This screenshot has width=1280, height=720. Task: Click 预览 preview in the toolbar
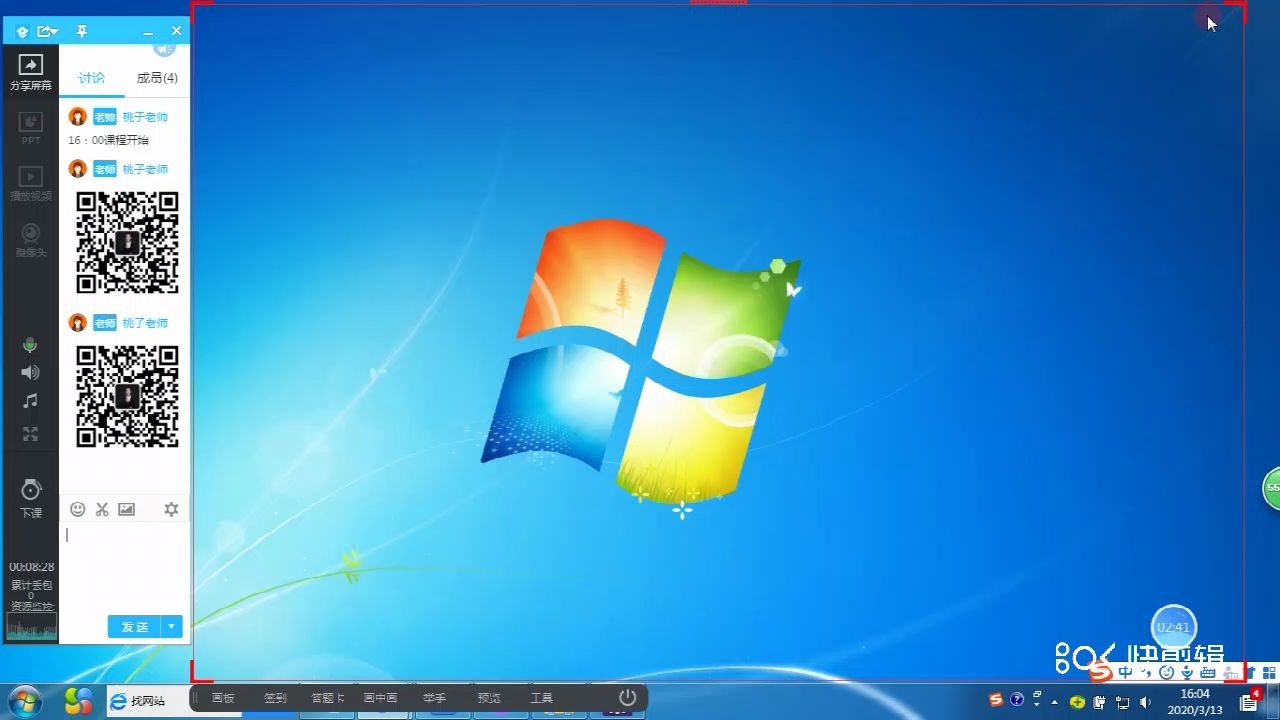click(x=489, y=698)
